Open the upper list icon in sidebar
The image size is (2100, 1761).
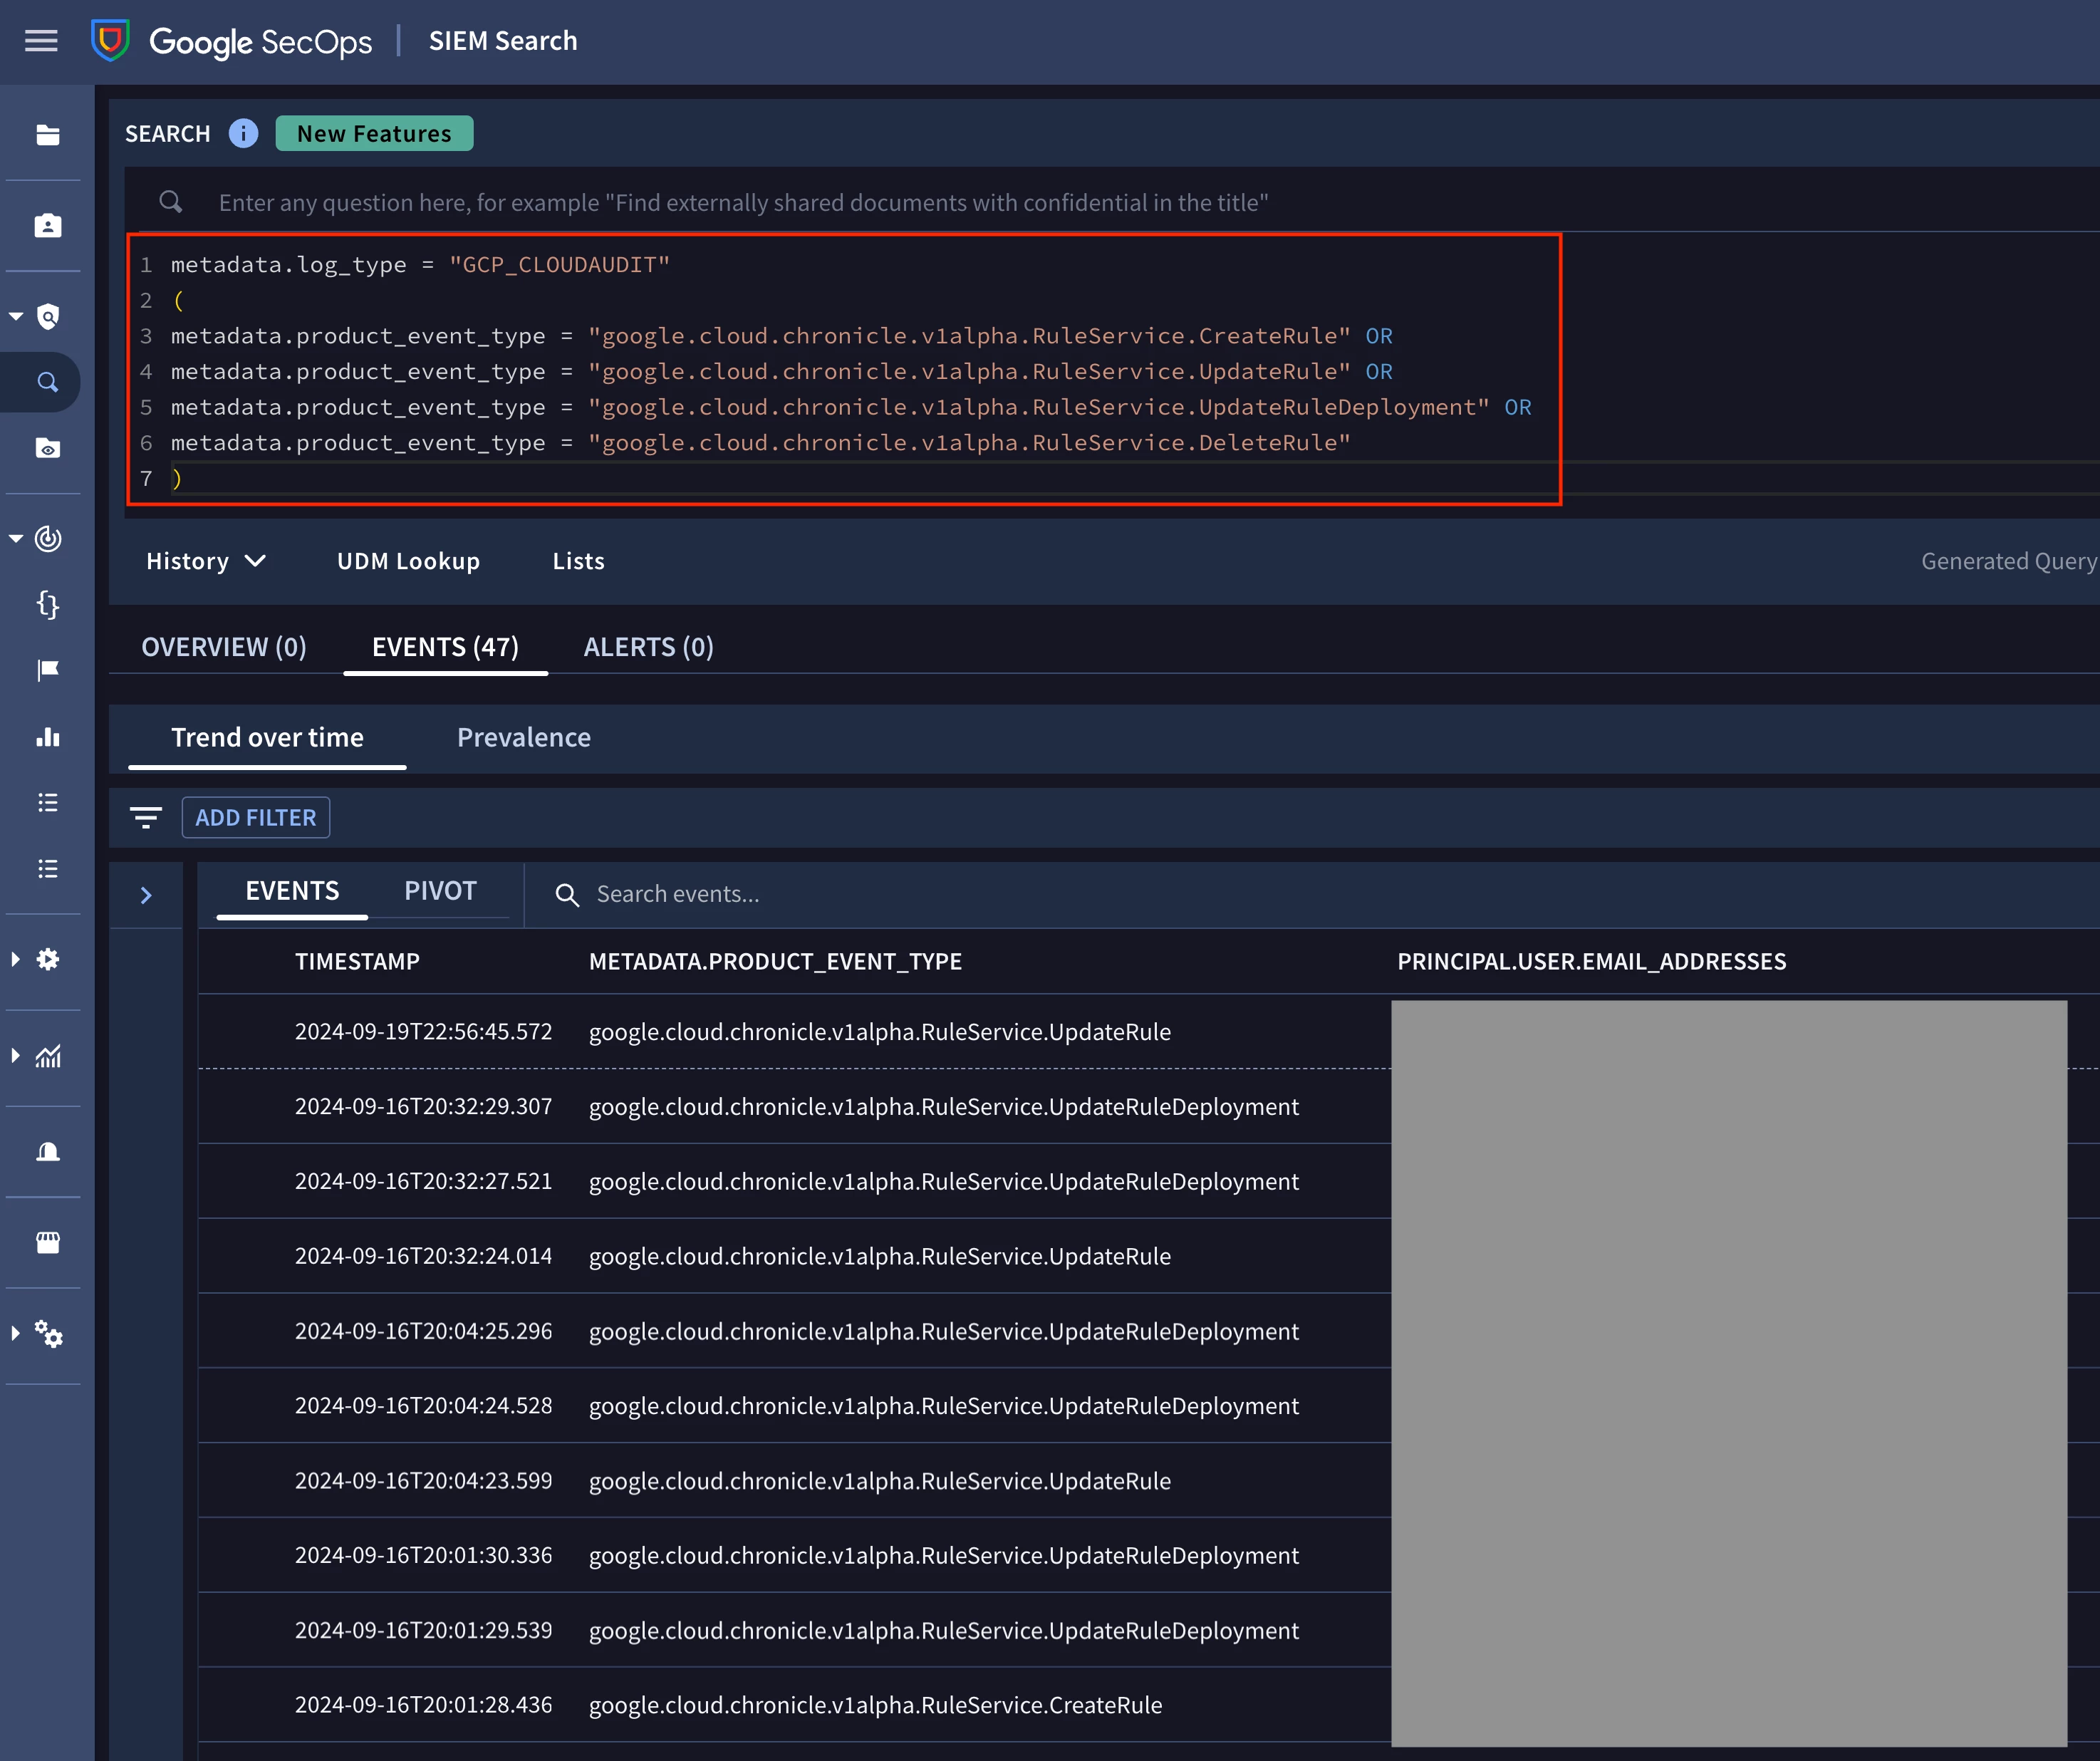click(x=48, y=803)
